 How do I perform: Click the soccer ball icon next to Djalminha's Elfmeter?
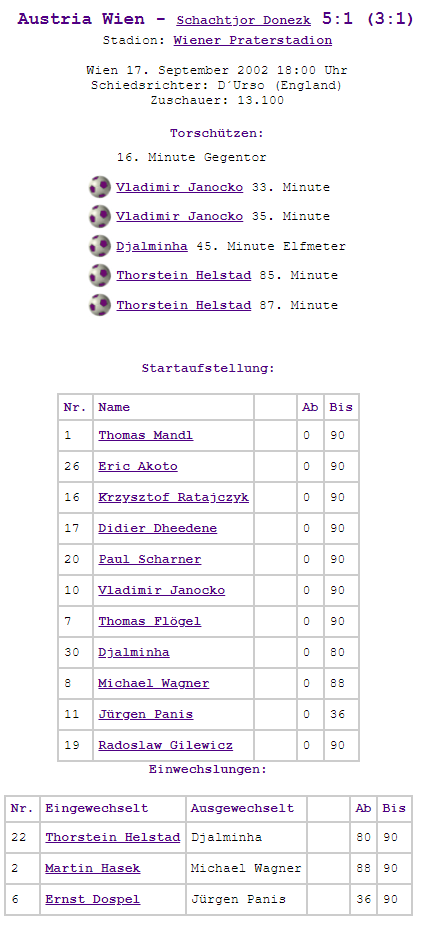pyautogui.click(x=100, y=246)
